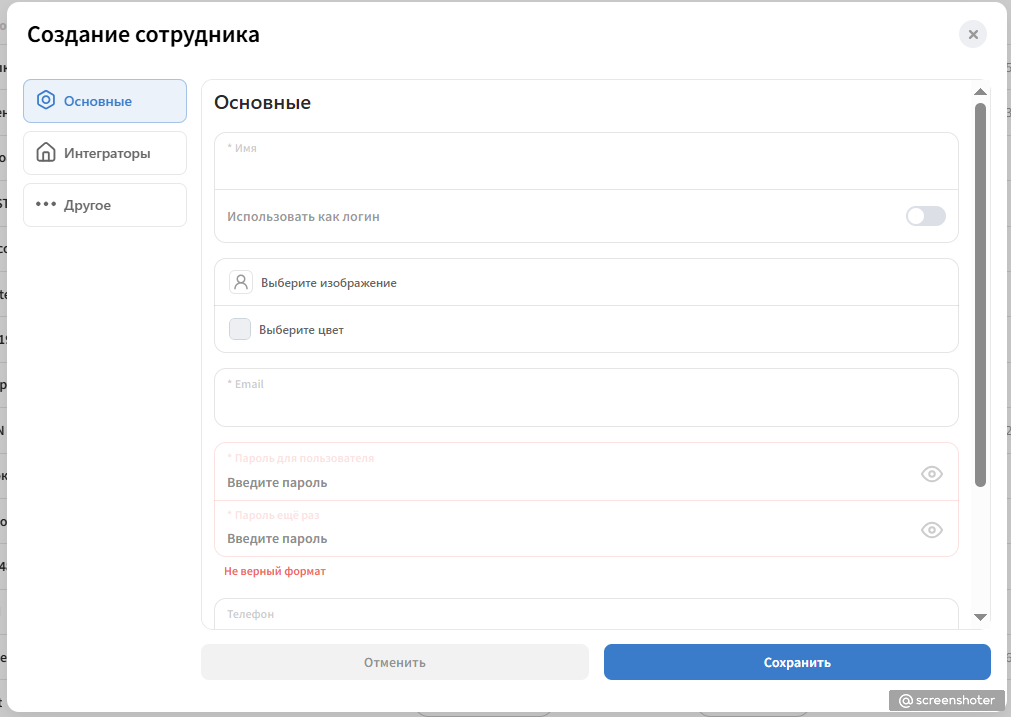Viewport: 1011px width, 717px height.
Task: Show password in Пароль для пользователя field
Action: click(932, 474)
